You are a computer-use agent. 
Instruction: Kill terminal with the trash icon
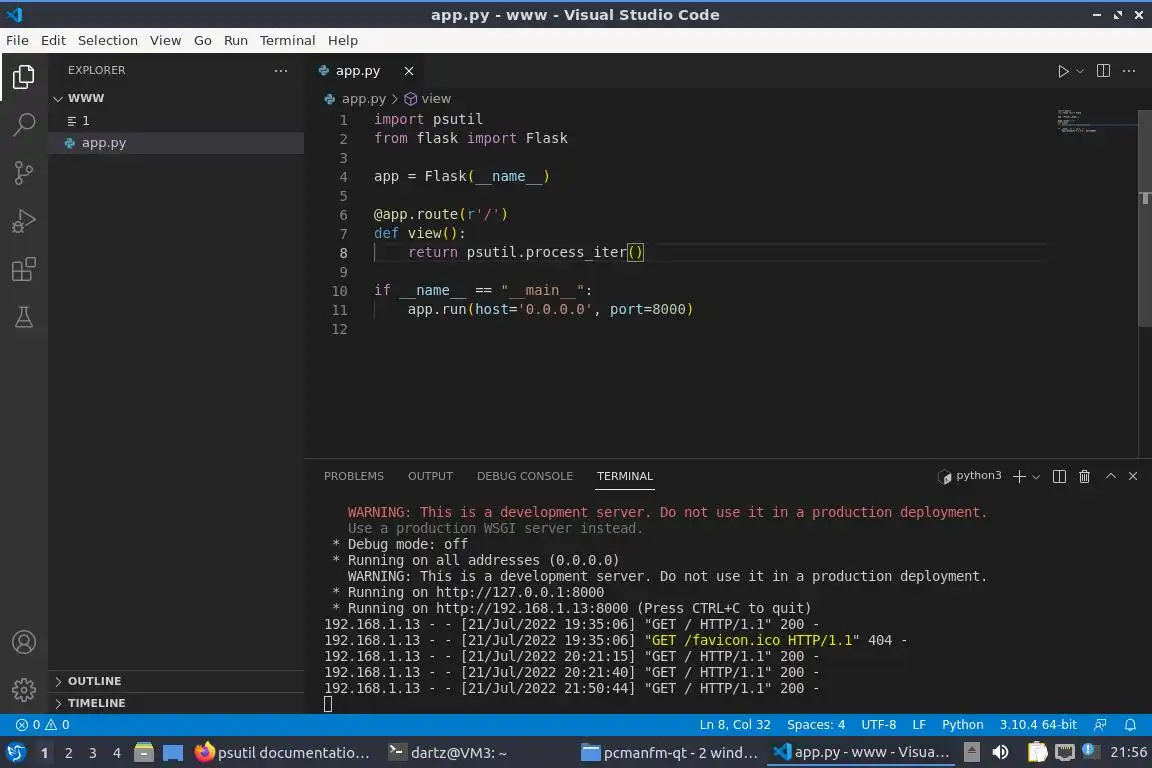[1084, 476]
